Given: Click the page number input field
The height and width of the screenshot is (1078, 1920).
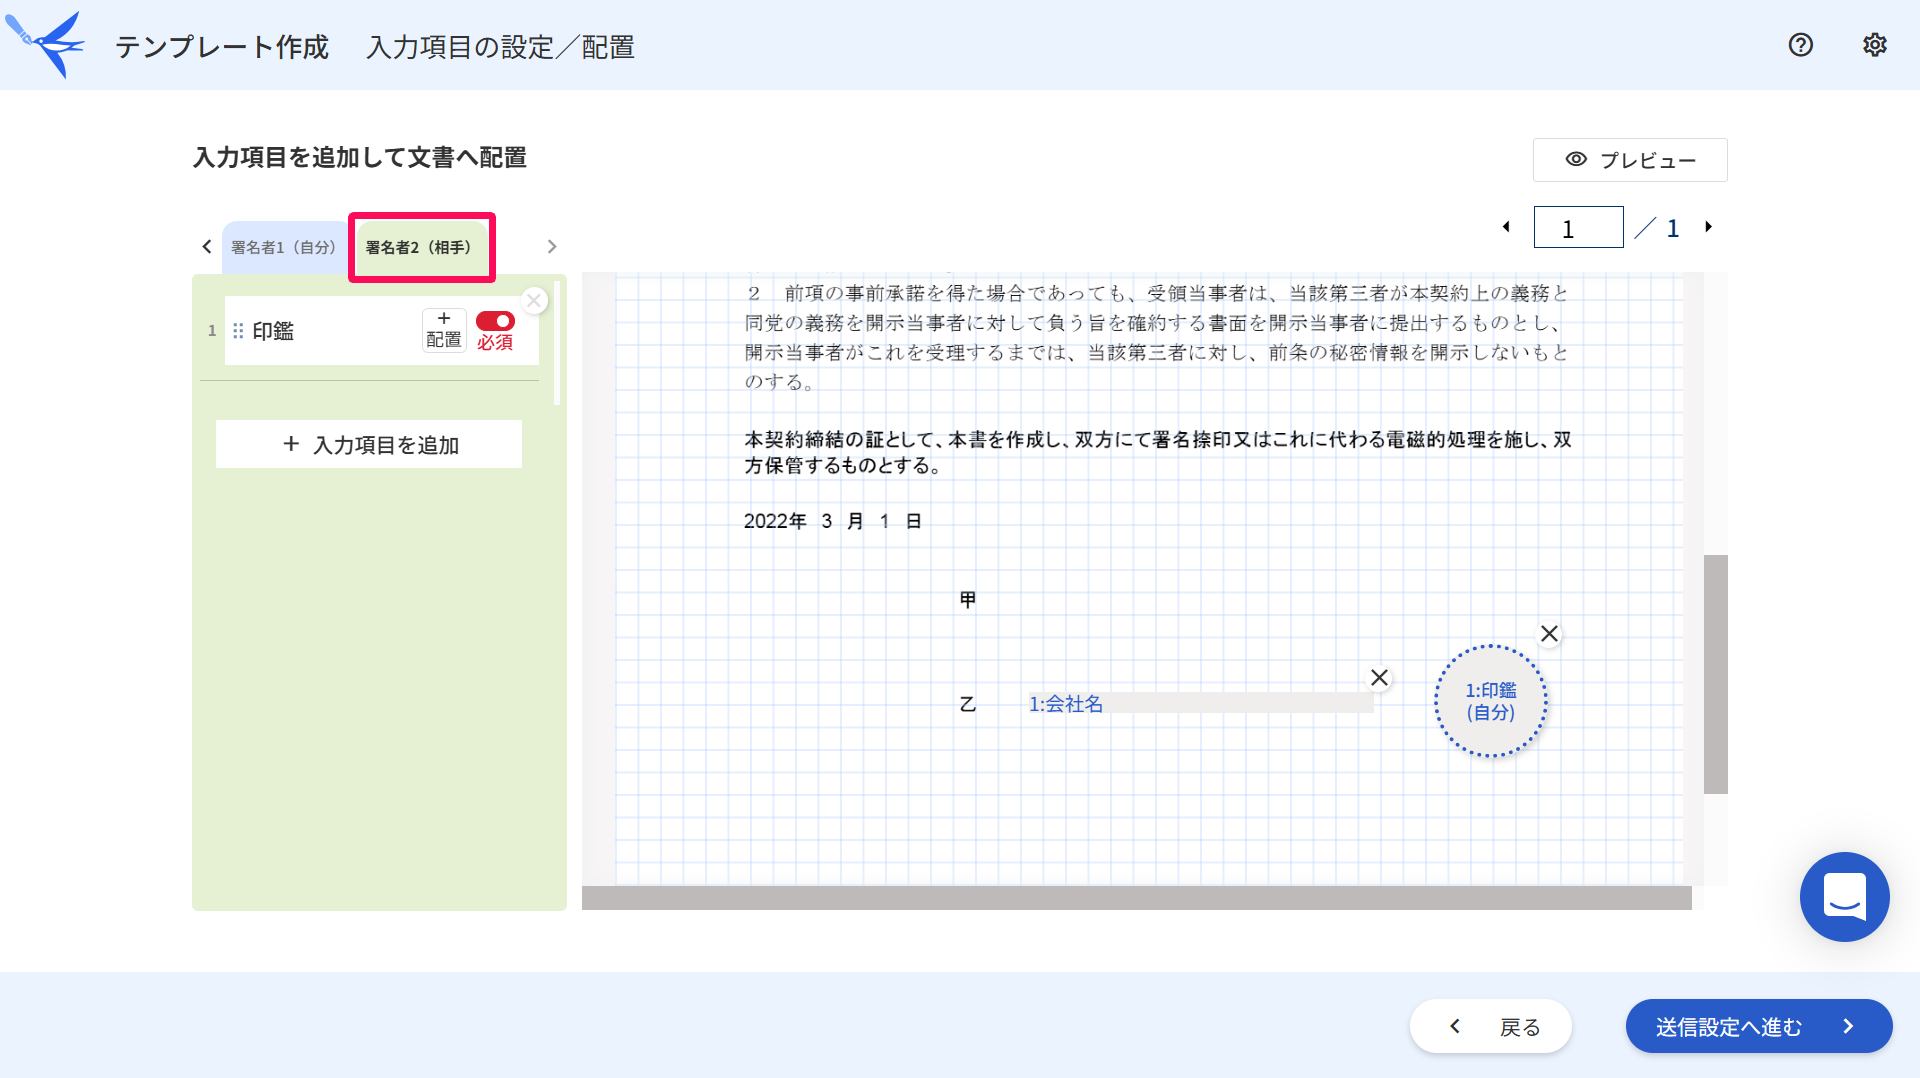Looking at the screenshot, I should click(x=1578, y=227).
